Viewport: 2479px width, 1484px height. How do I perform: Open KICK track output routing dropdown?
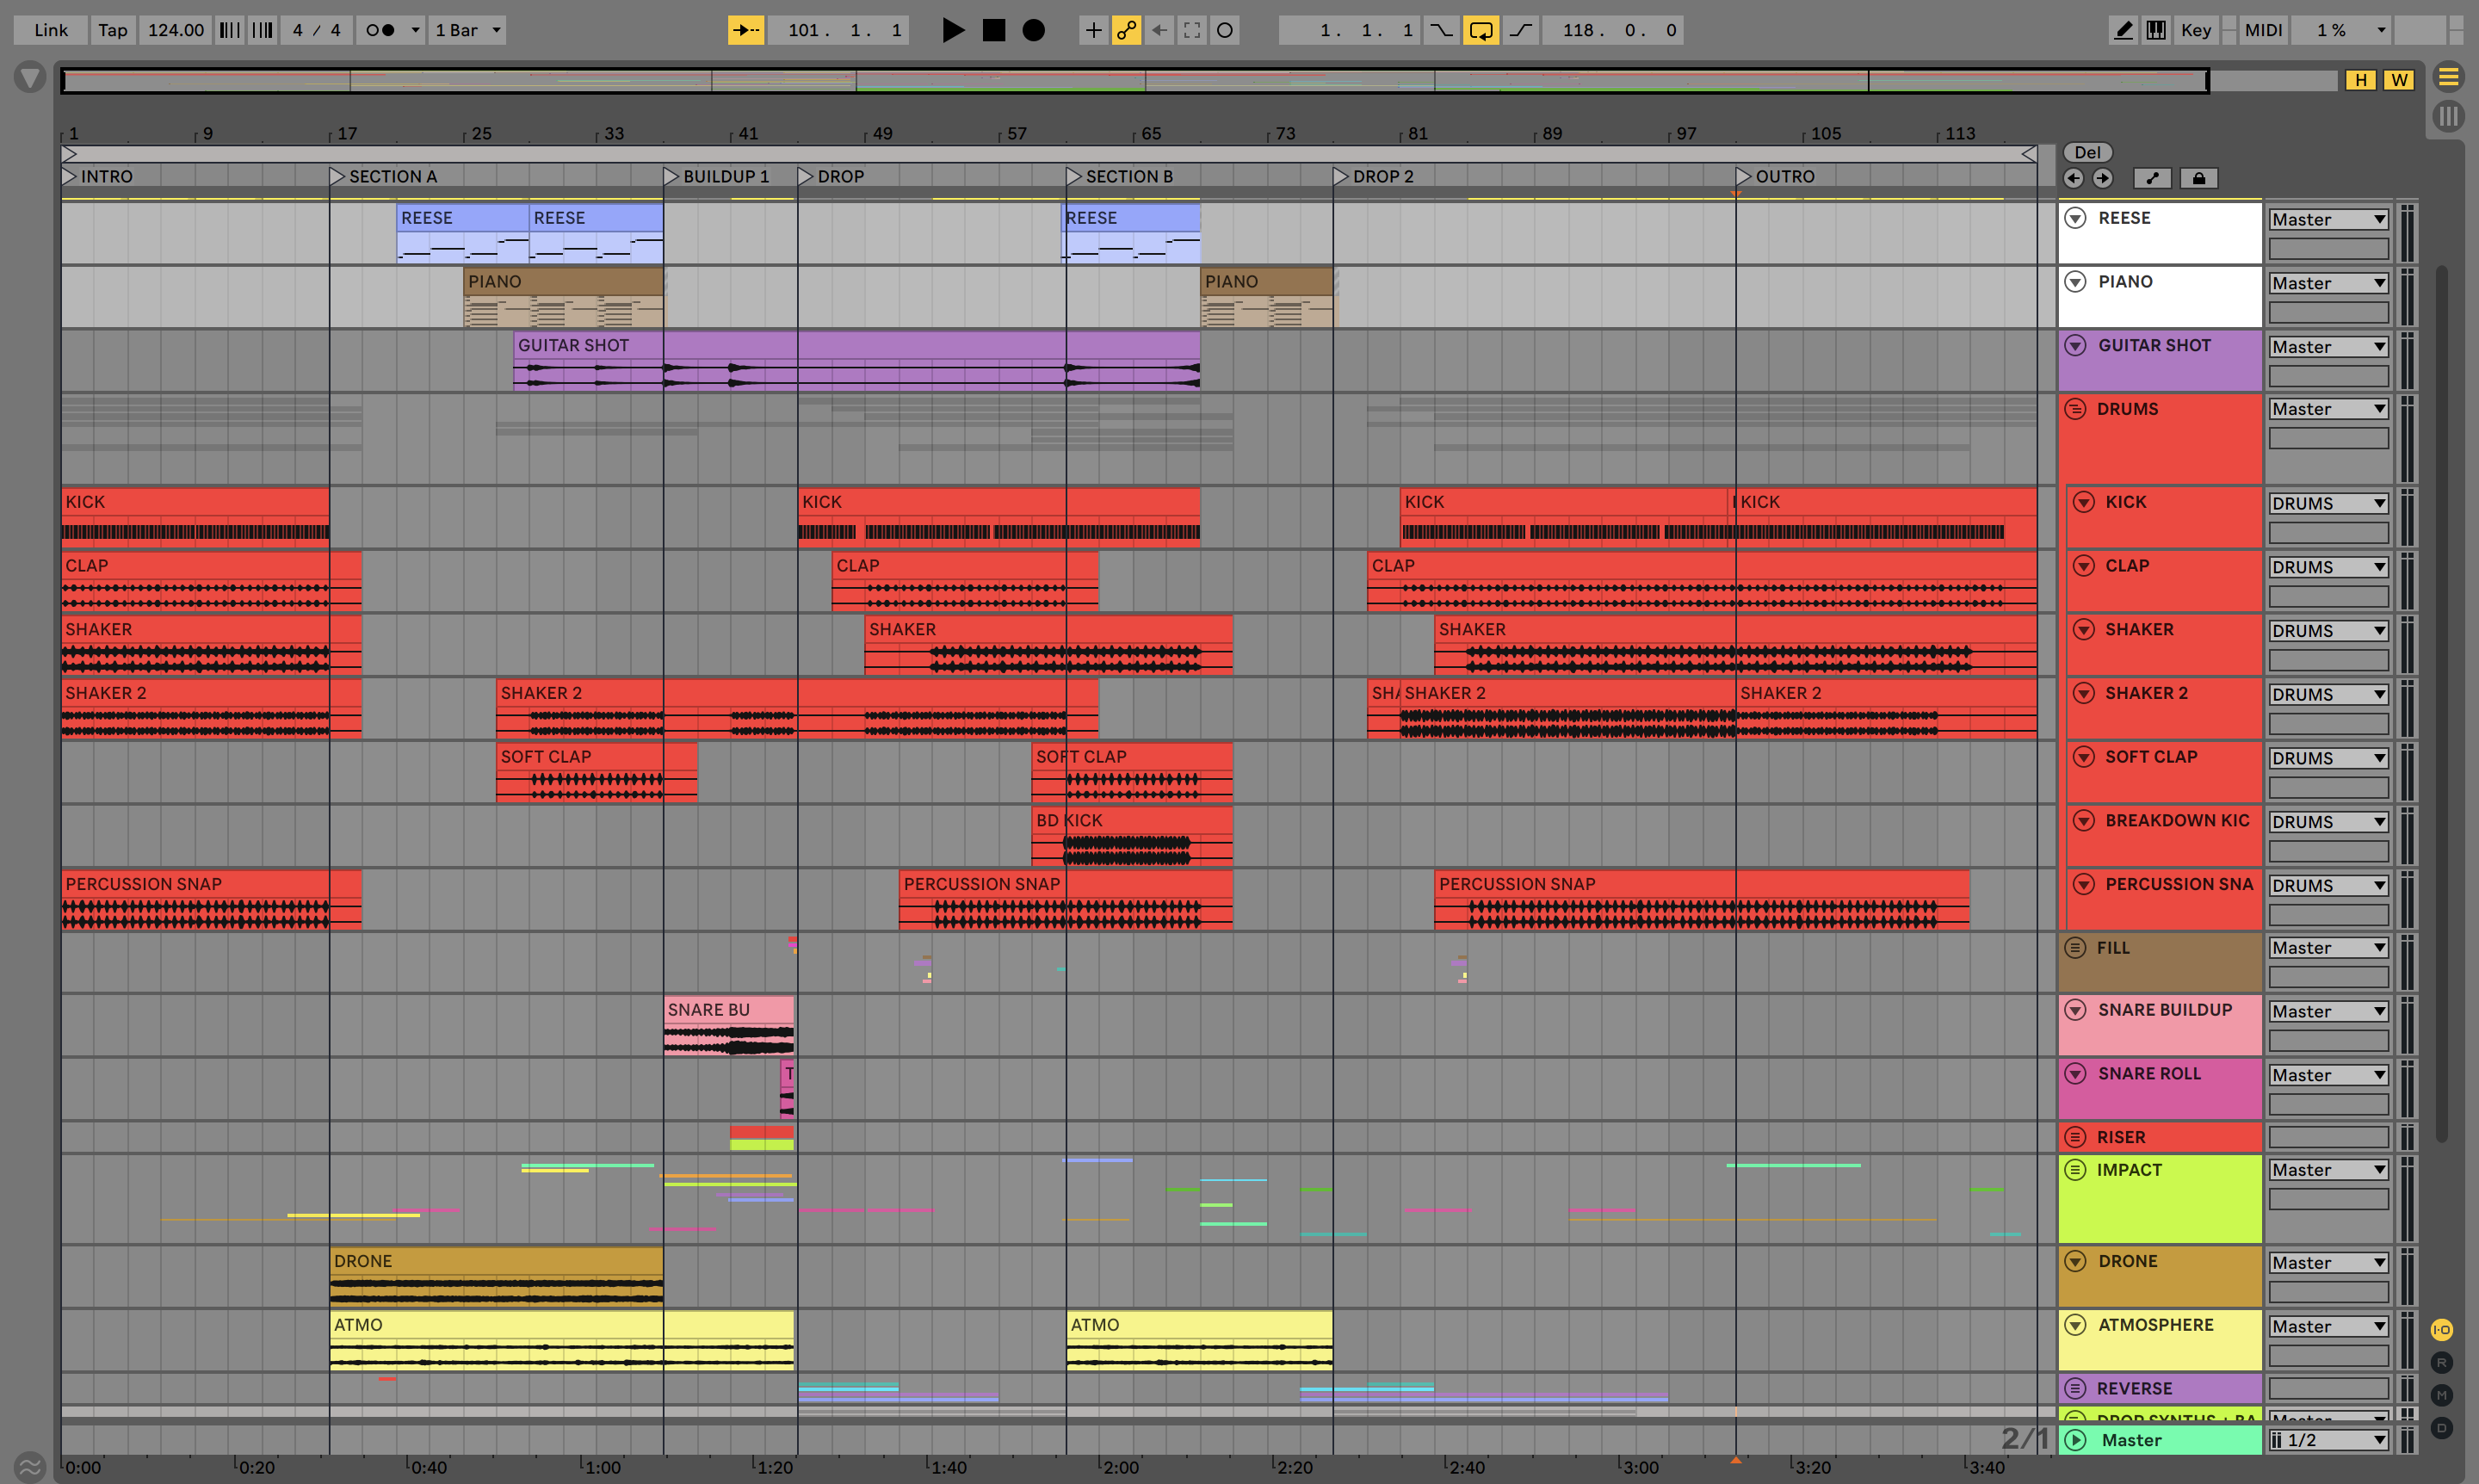coord(2328,503)
